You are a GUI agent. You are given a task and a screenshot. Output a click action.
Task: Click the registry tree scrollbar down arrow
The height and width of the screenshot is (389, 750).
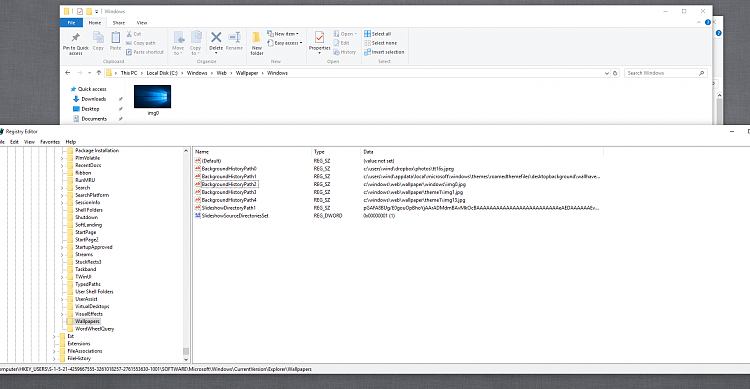coord(186,359)
